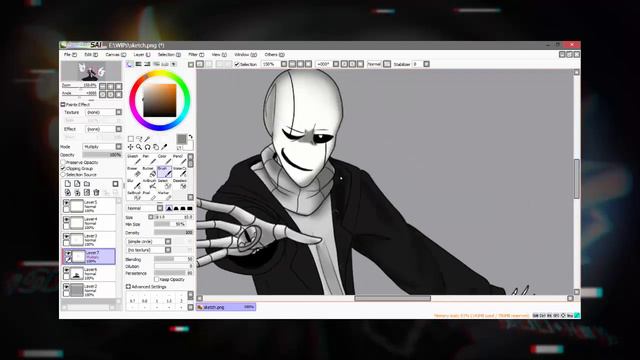Hide Layer 4 visibility eye
This screenshot has width=640, height=360.
[x=67, y=220]
